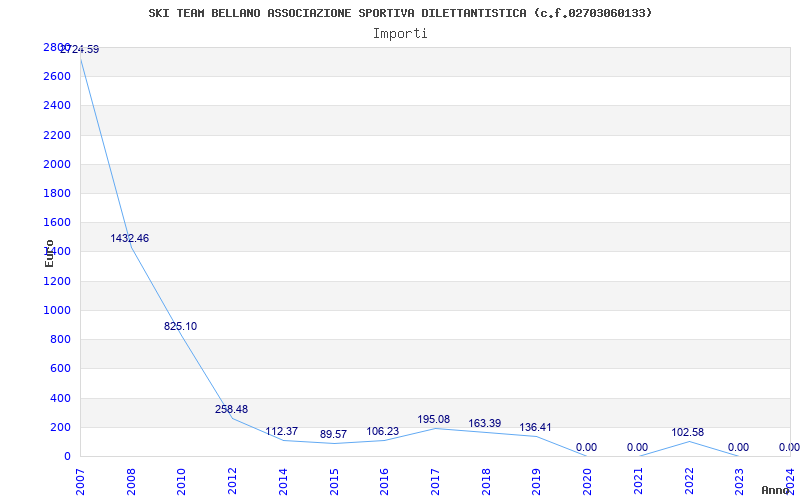
Task: Click the 2000 tick on the y-axis
Action: [x=57, y=164]
